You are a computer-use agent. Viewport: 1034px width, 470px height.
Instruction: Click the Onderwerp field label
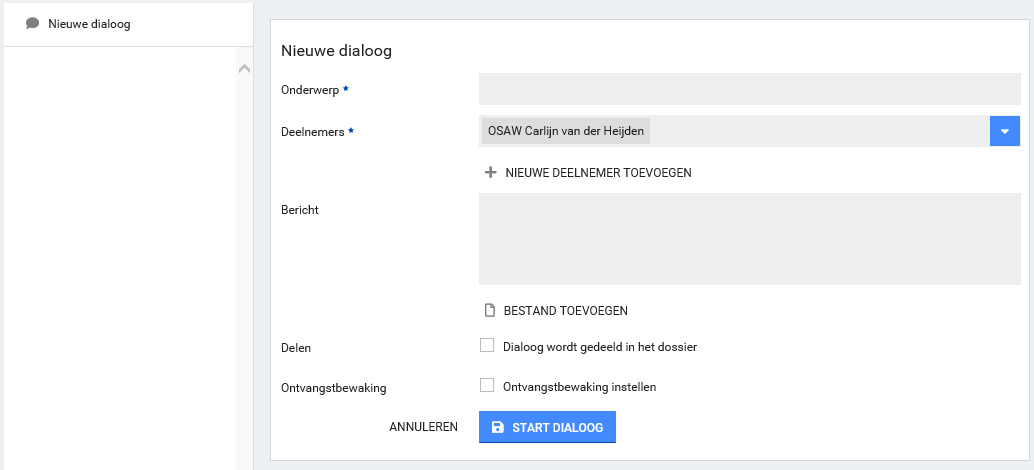click(310, 90)
